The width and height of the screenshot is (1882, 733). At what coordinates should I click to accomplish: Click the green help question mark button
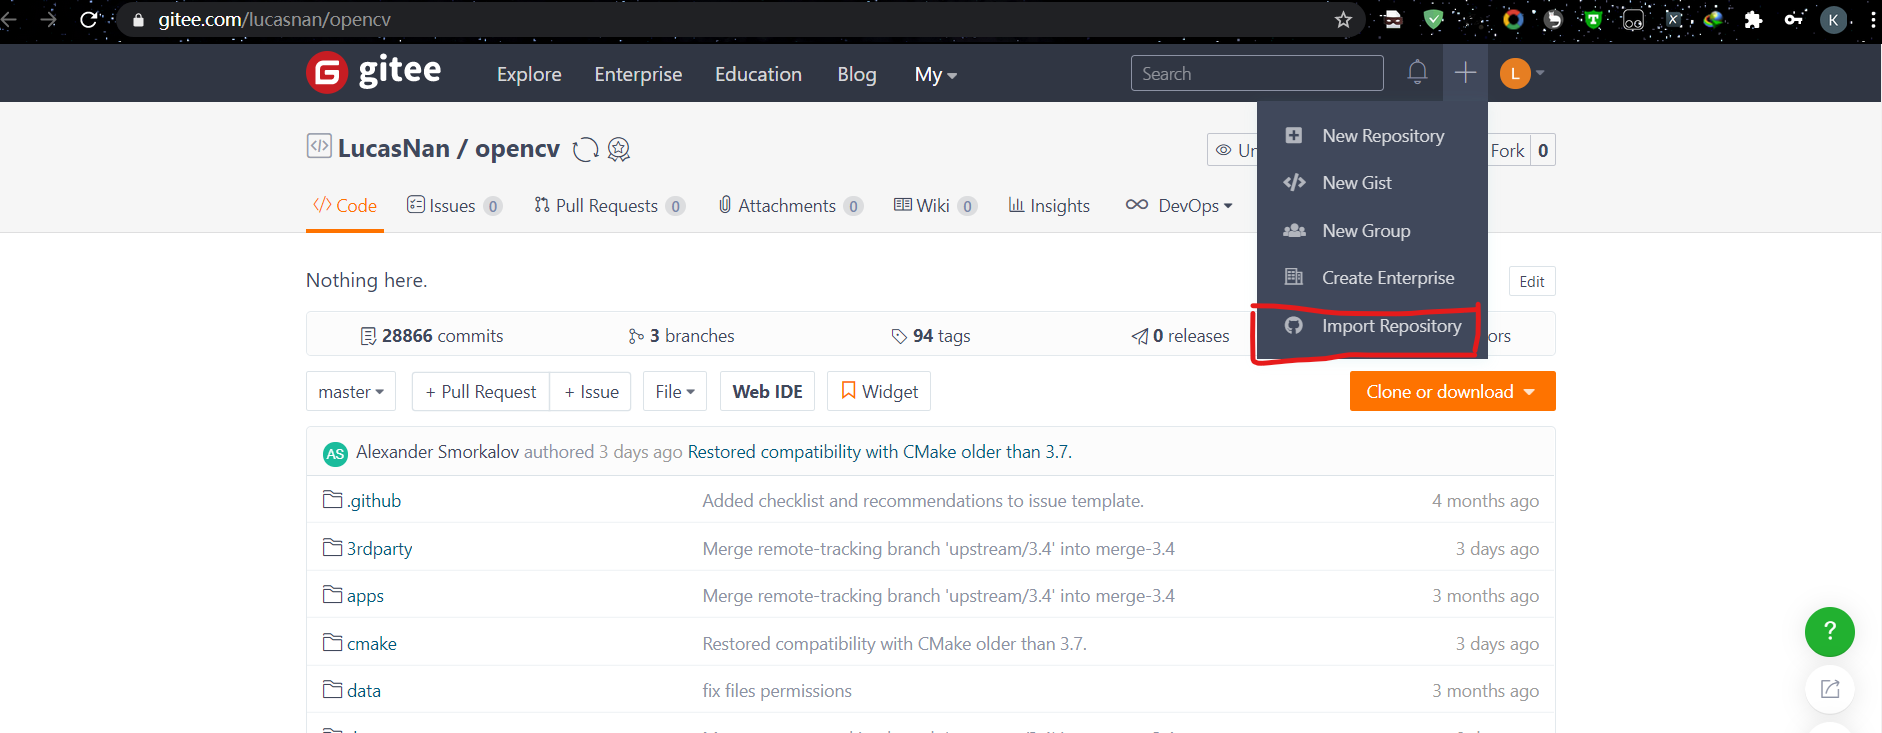pos(1829,632)
